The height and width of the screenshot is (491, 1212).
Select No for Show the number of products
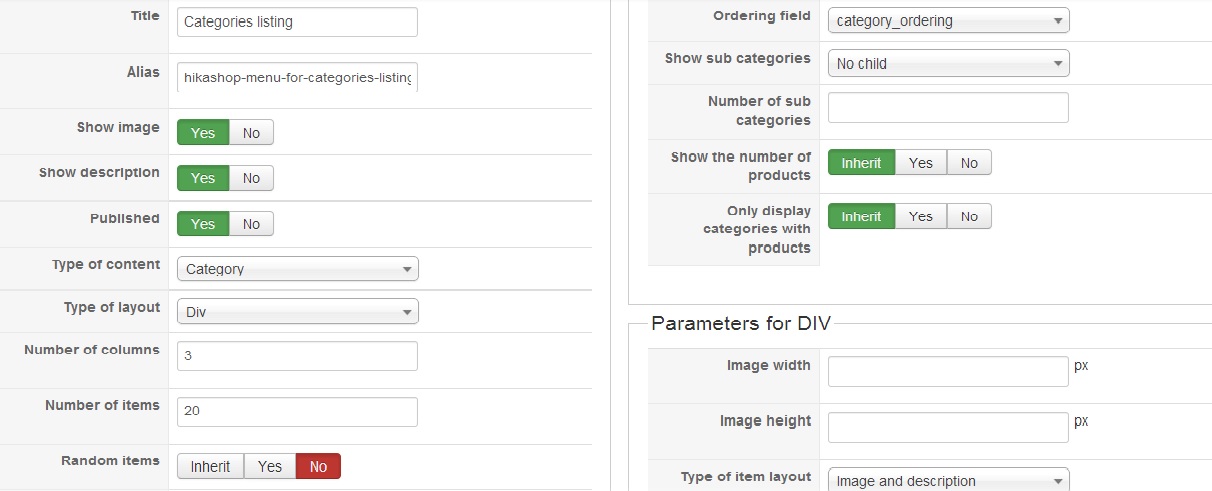[x=969, y=163]
